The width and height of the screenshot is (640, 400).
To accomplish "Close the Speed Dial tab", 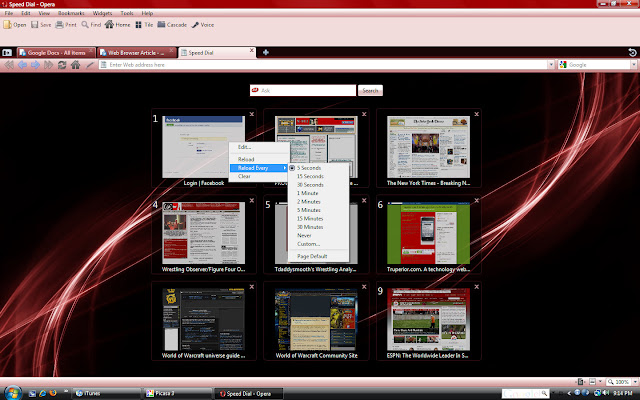I will [251, 51].
